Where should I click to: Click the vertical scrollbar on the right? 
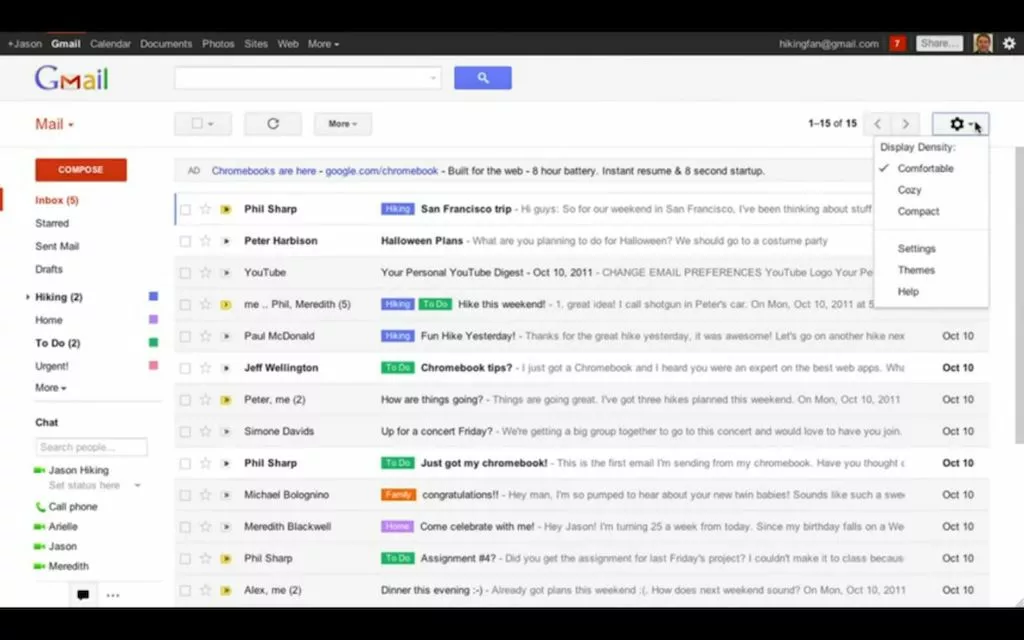pos(1019,294)
